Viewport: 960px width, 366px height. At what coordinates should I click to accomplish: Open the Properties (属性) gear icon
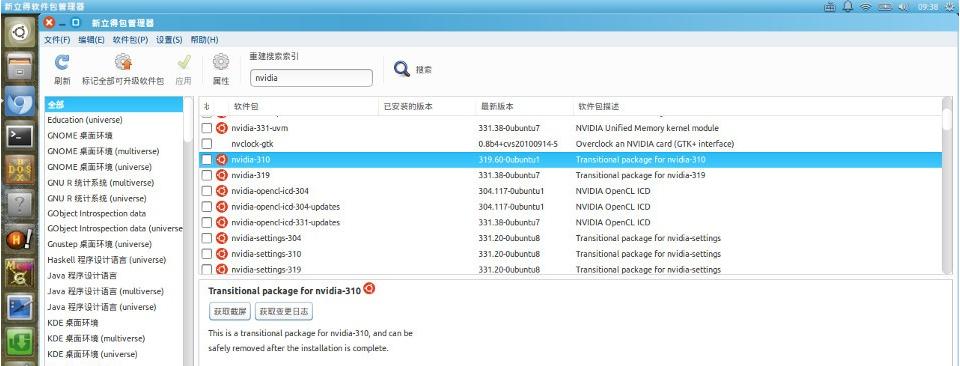coord(221,62)
